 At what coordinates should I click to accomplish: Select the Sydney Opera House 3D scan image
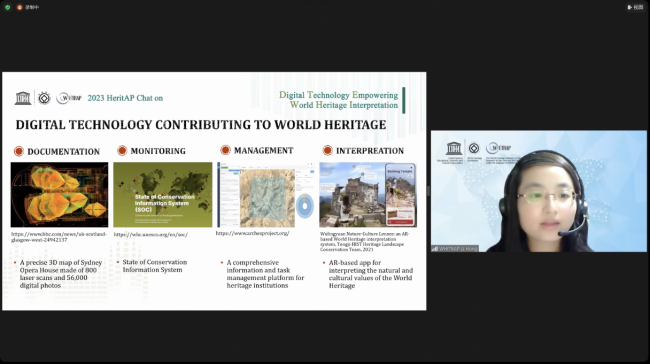[x=59, y=194]
